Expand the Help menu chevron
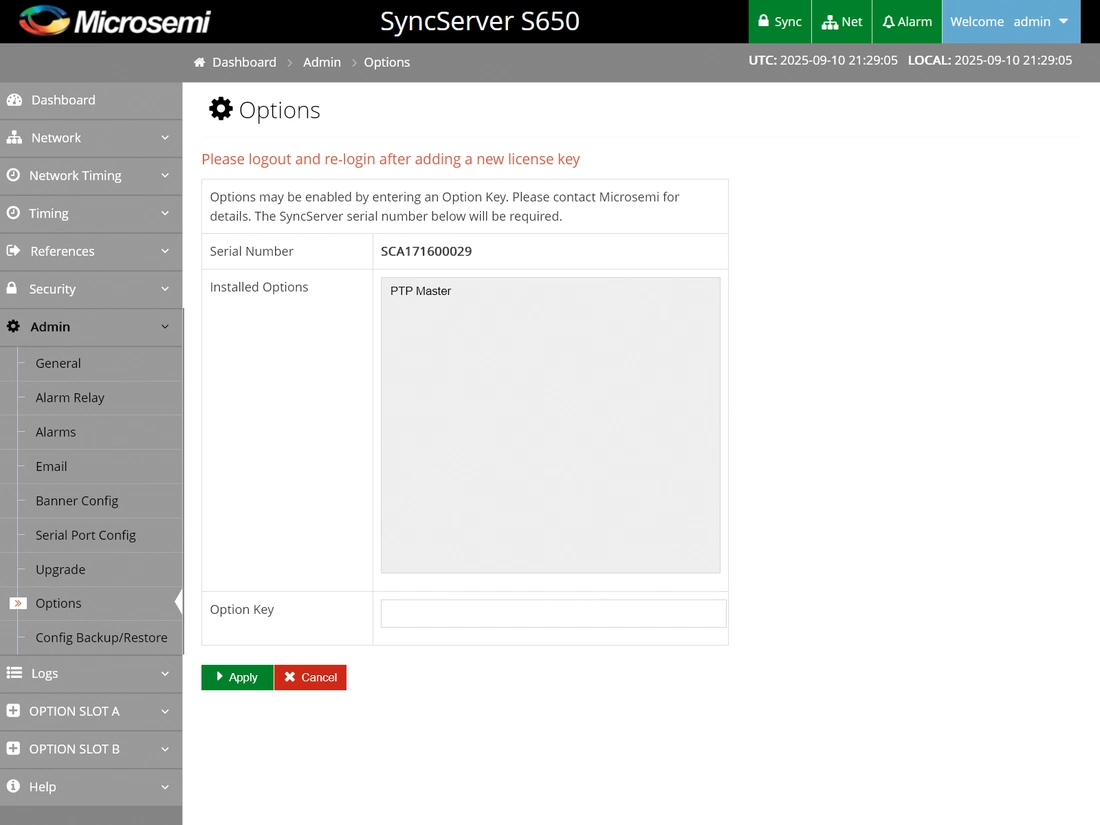 165,787
